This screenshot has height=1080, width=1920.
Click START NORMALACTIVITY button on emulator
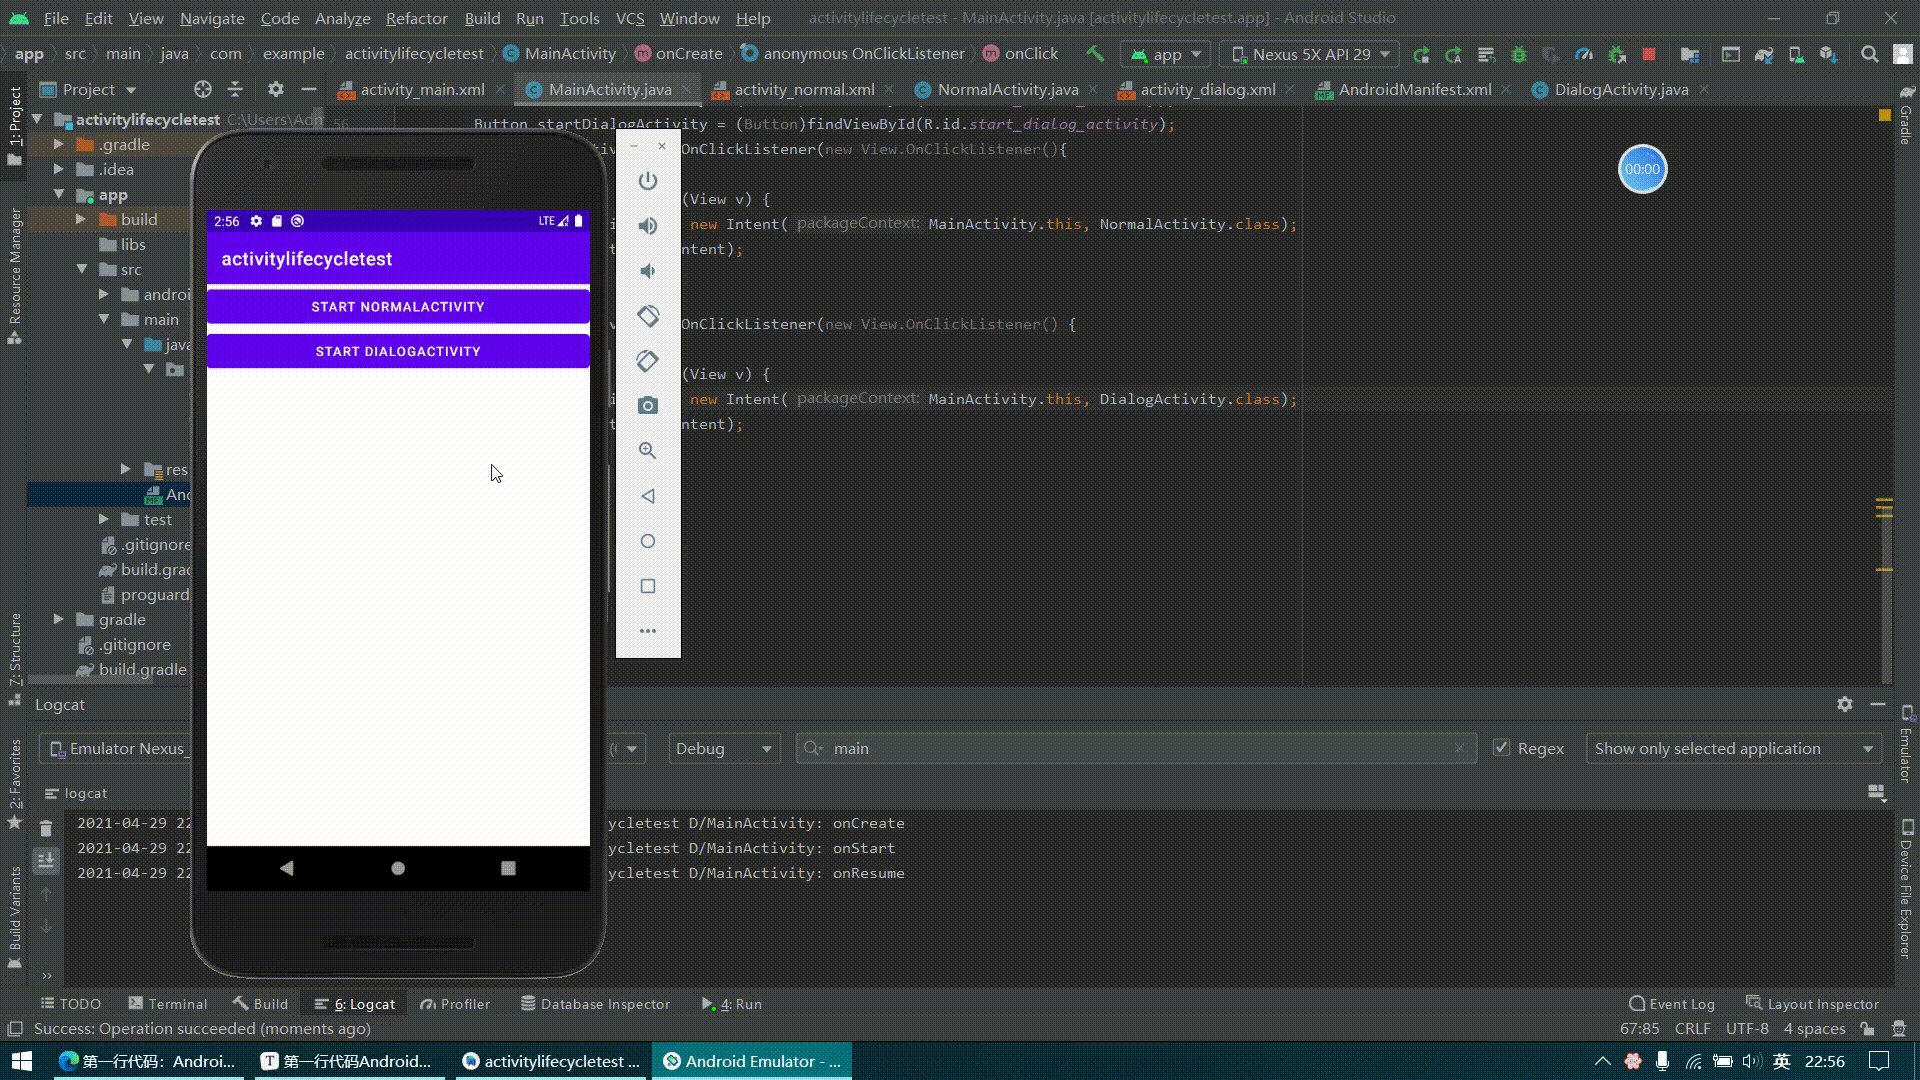click(397, 306)
